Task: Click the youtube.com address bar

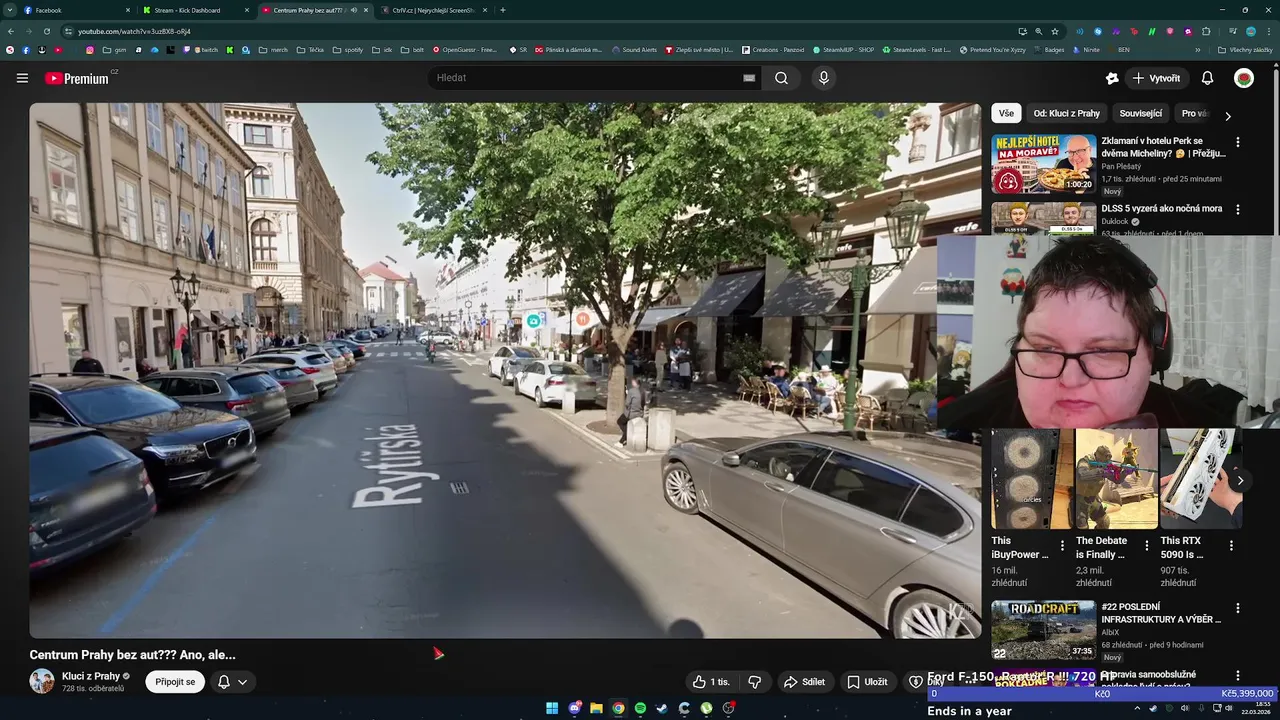Action: point(540,31)
